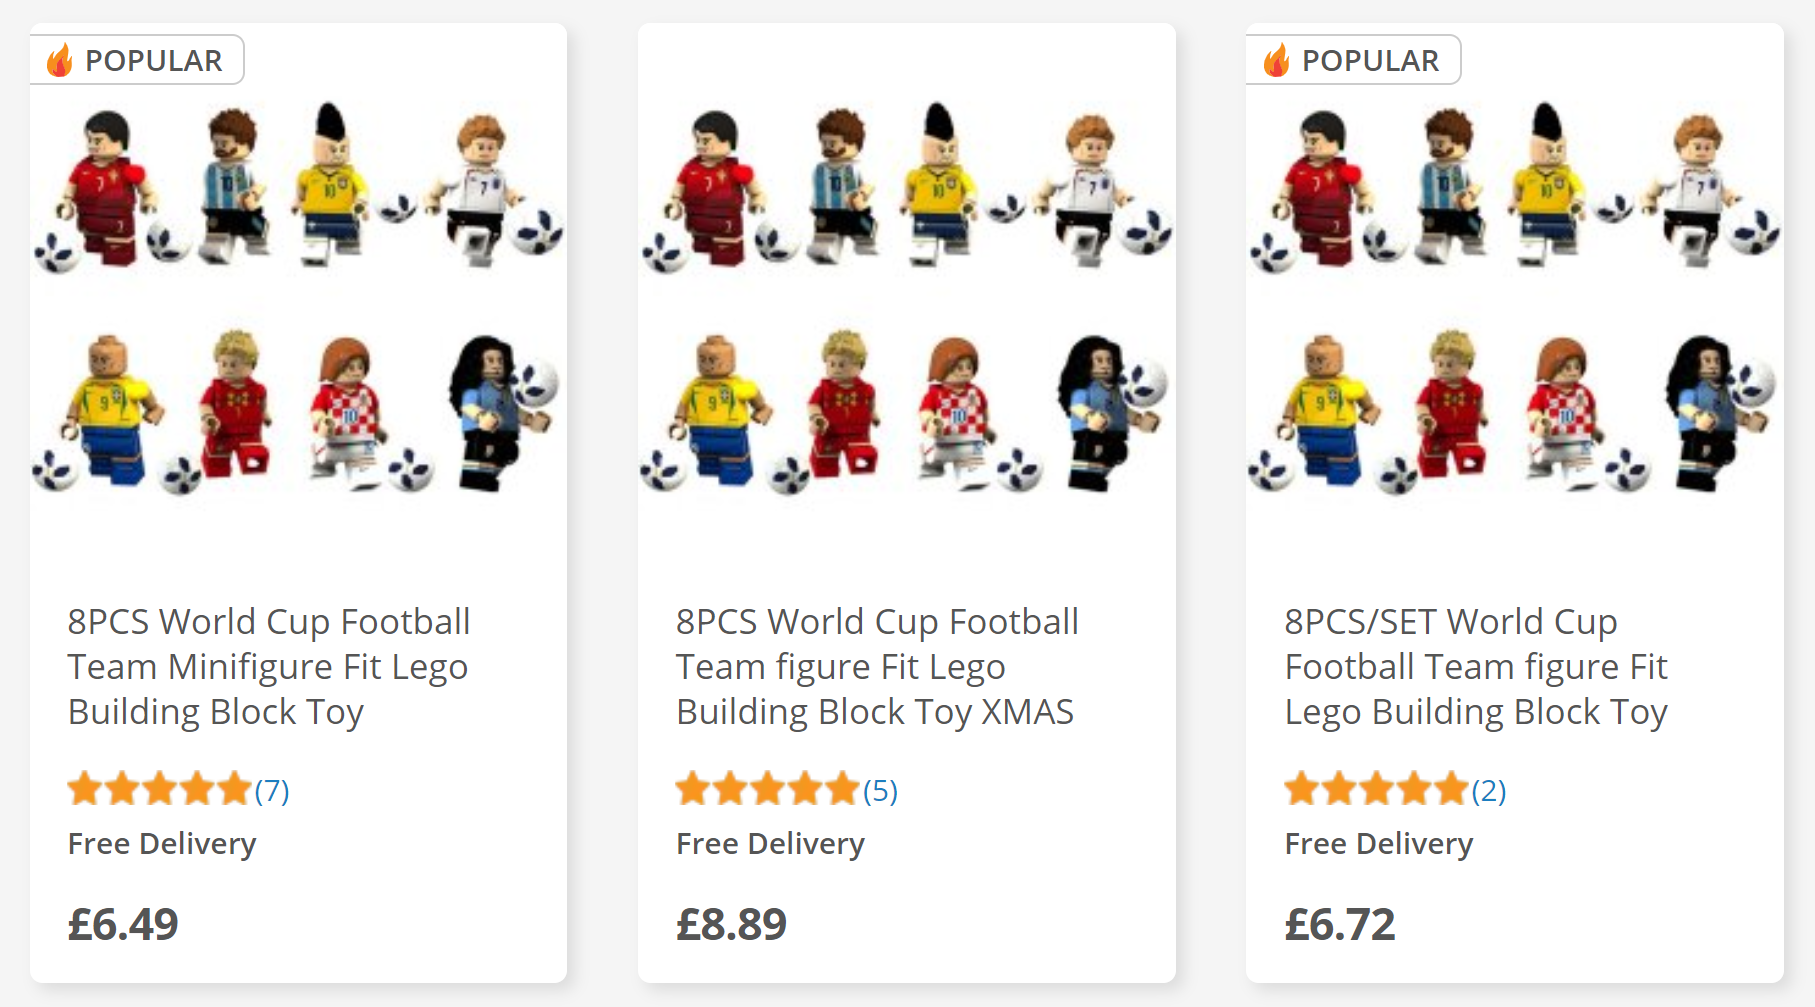The width and height of the screenshot is (1815, 1007).
Task: View the (7) reviews count
Action: [x=272, y=791]
